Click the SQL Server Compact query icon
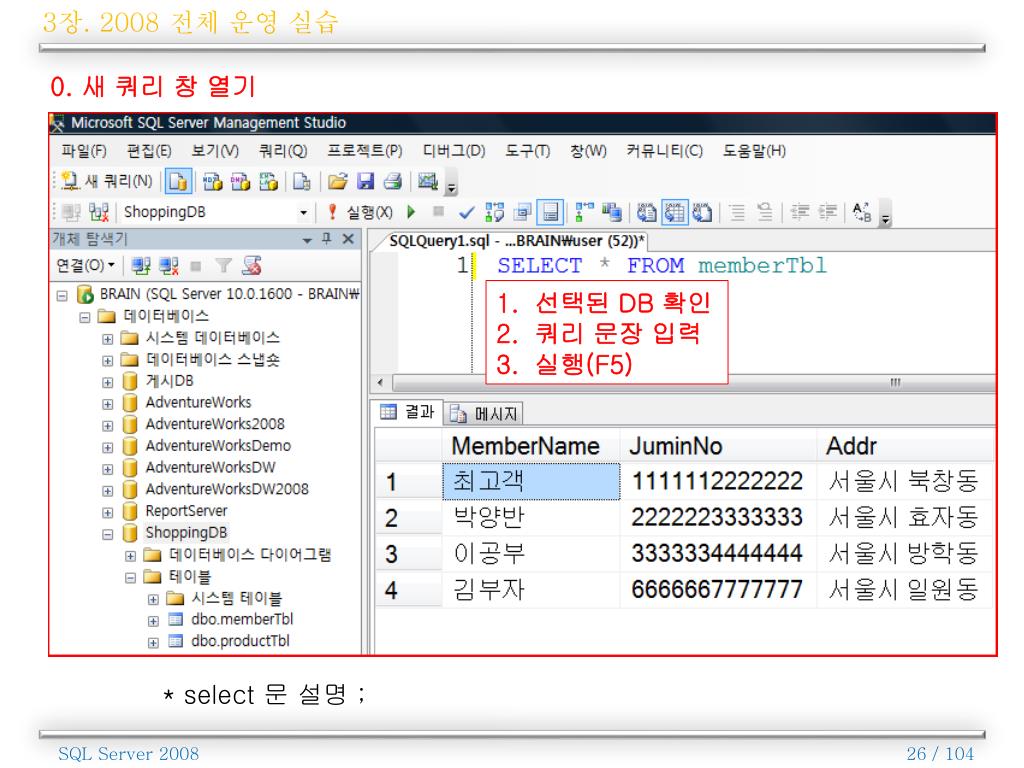Image resolution: width=1024 pixels, height=768 pixels. tap(301, 181)
